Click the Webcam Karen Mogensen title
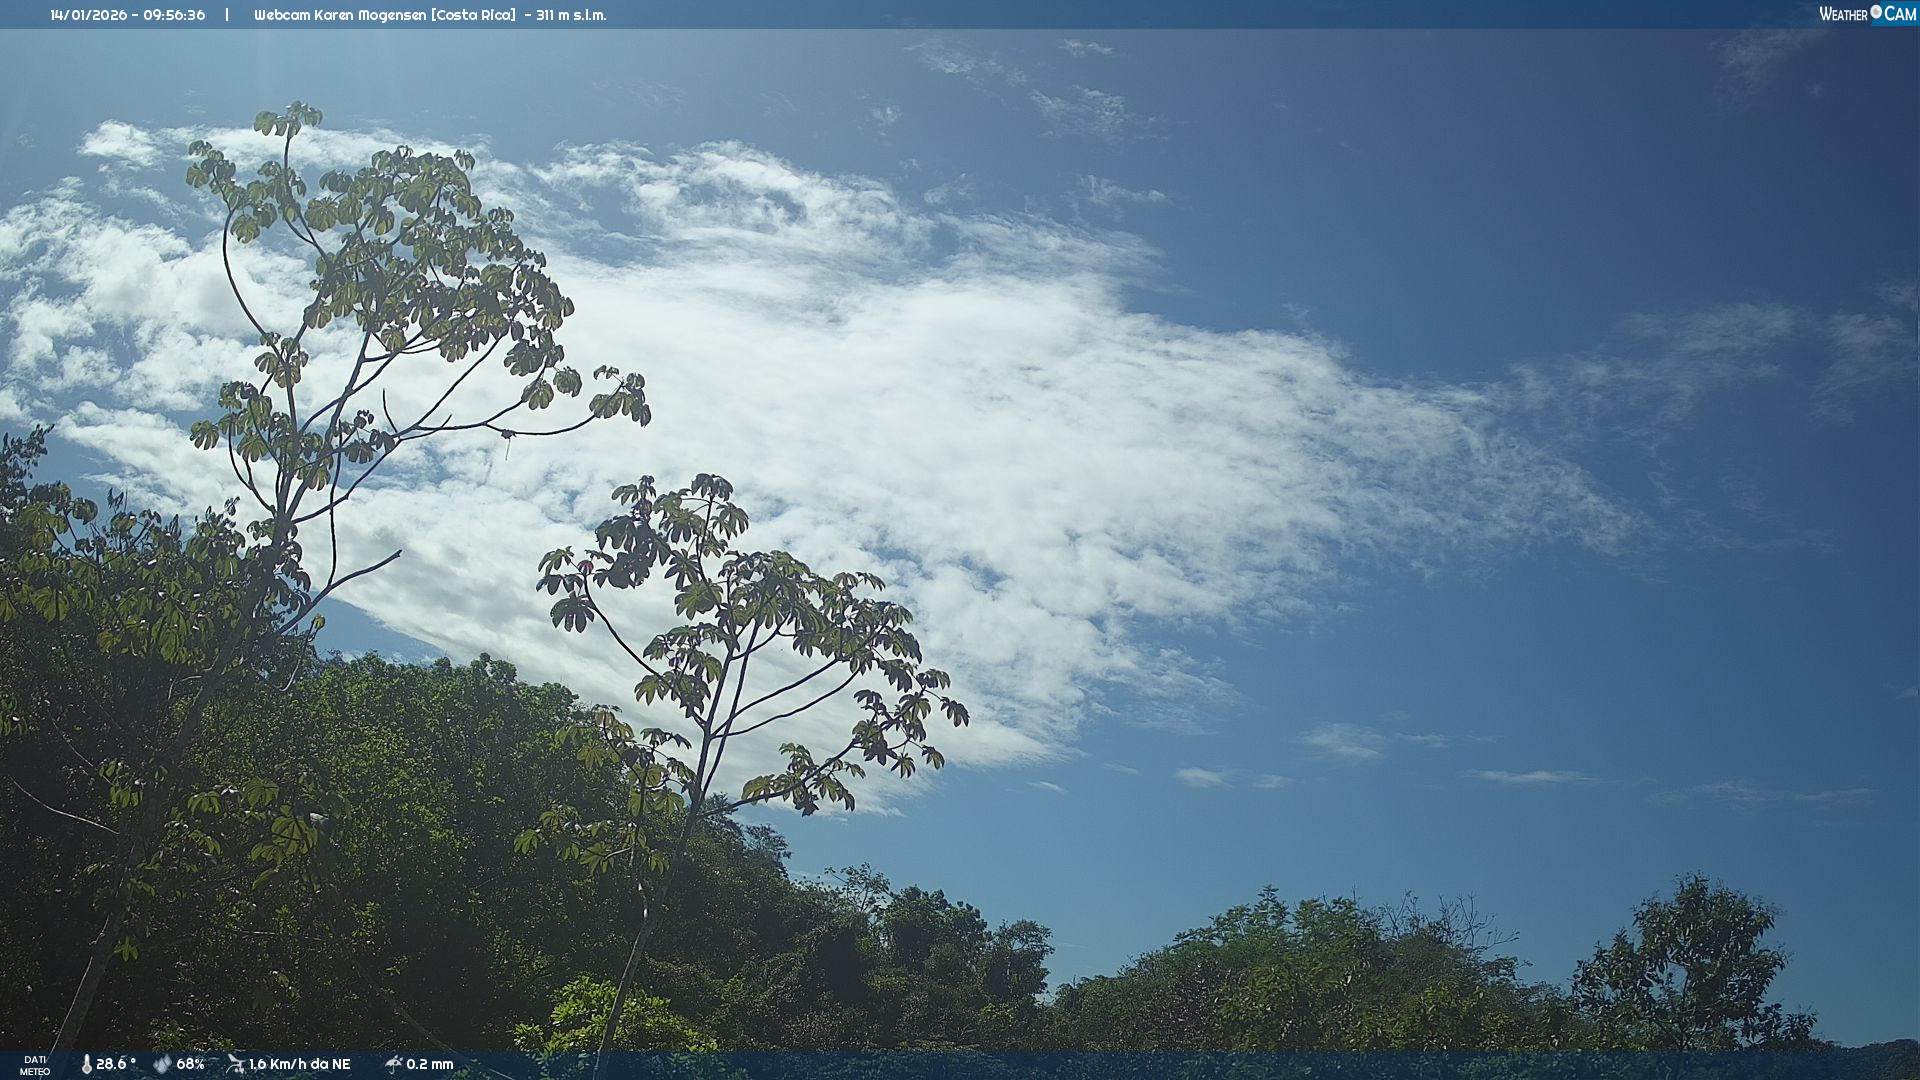The width and height of the screenshot is (1920, 1080). [340, 15]
